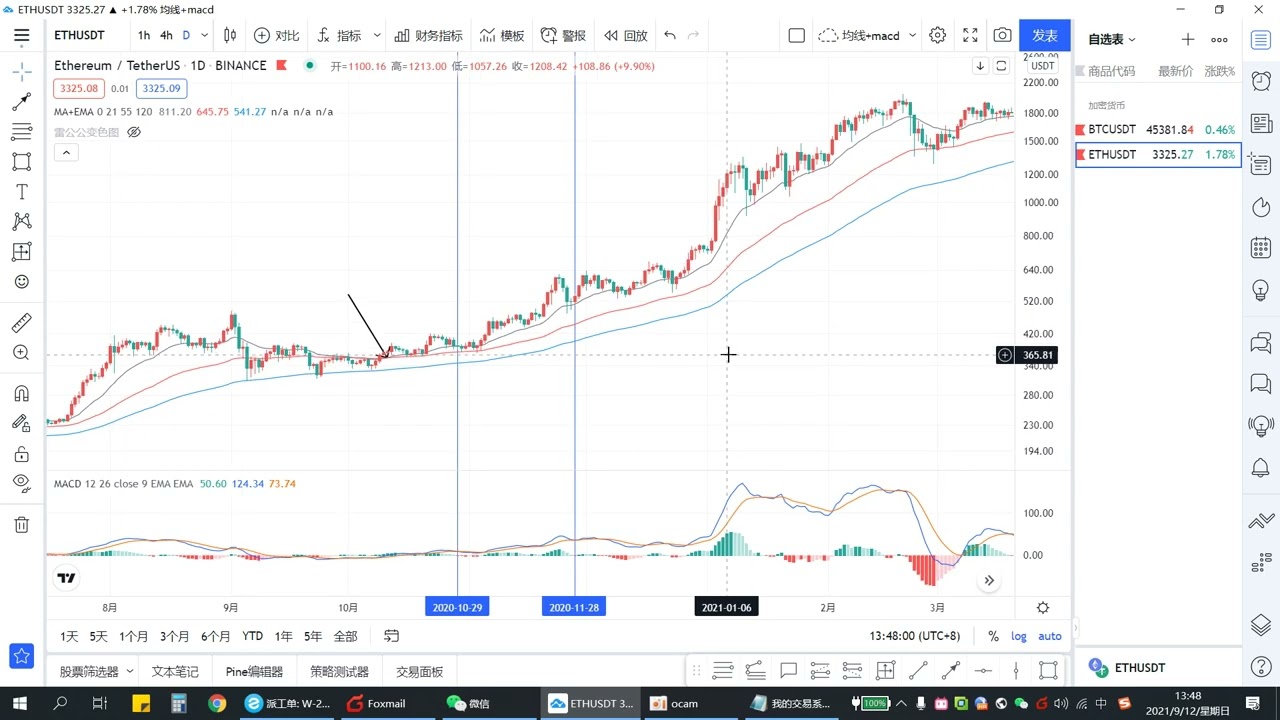Switch range to 1天
The width and height of the screenshot is (1280, 720).
tap(69, 636)
